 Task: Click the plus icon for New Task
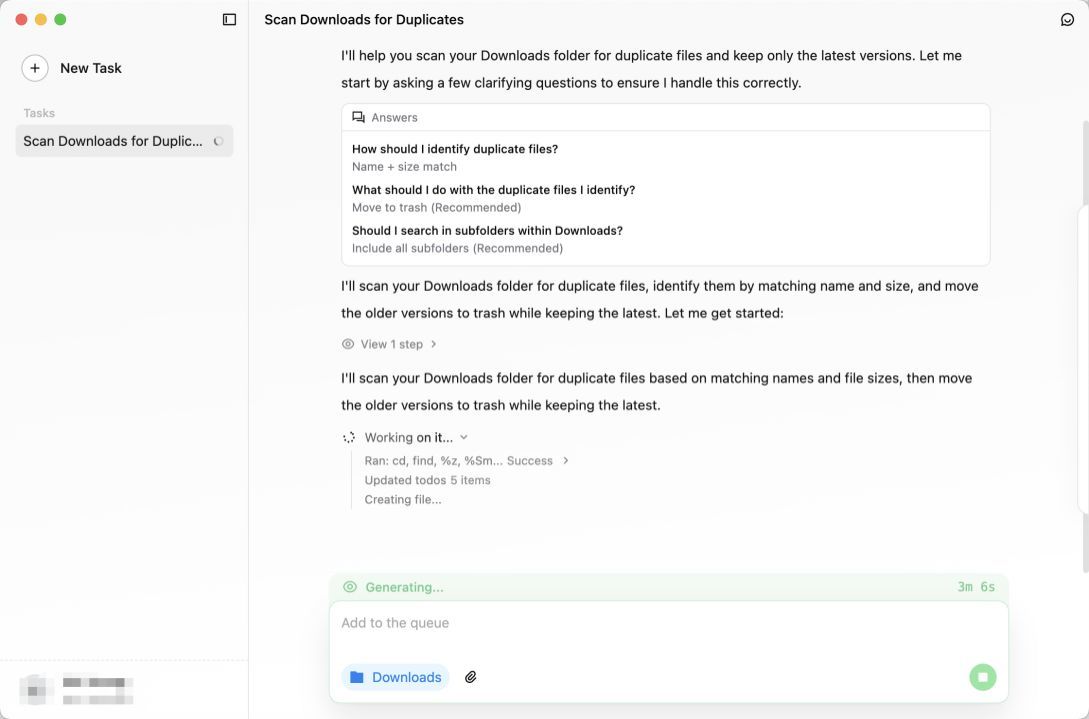35,68
